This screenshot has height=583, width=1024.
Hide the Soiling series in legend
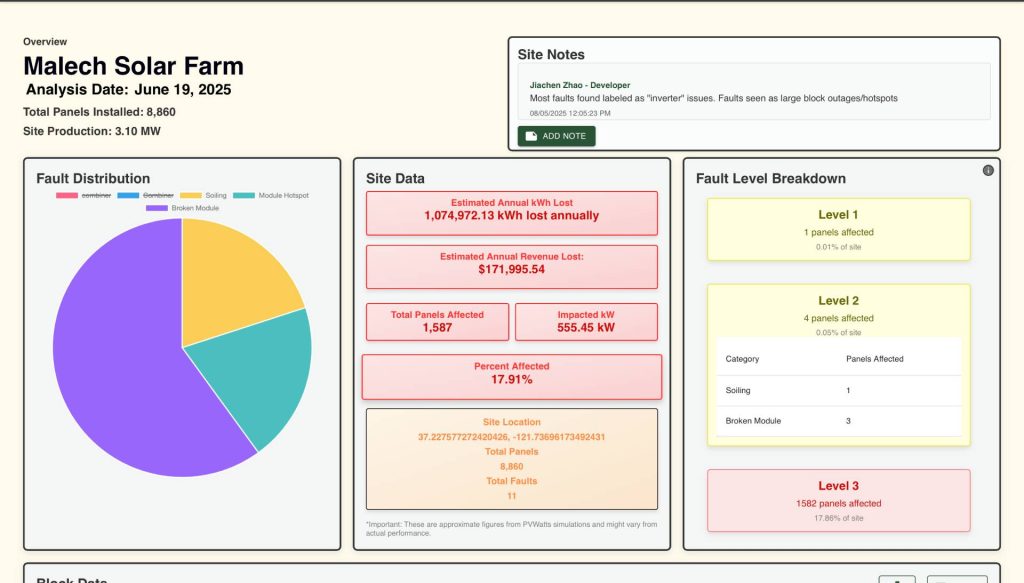tap(203, 195)
